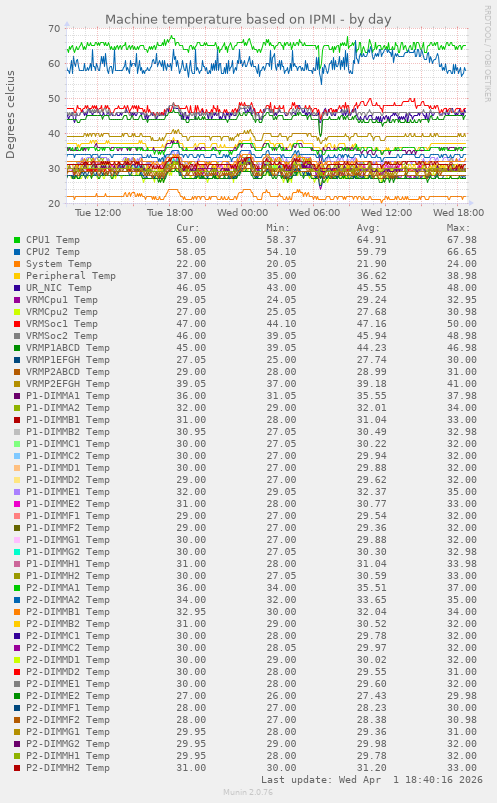Select the "UR_NIC Temp" legend label
This screenshot has height=803, width=497.
pos(59,288)
